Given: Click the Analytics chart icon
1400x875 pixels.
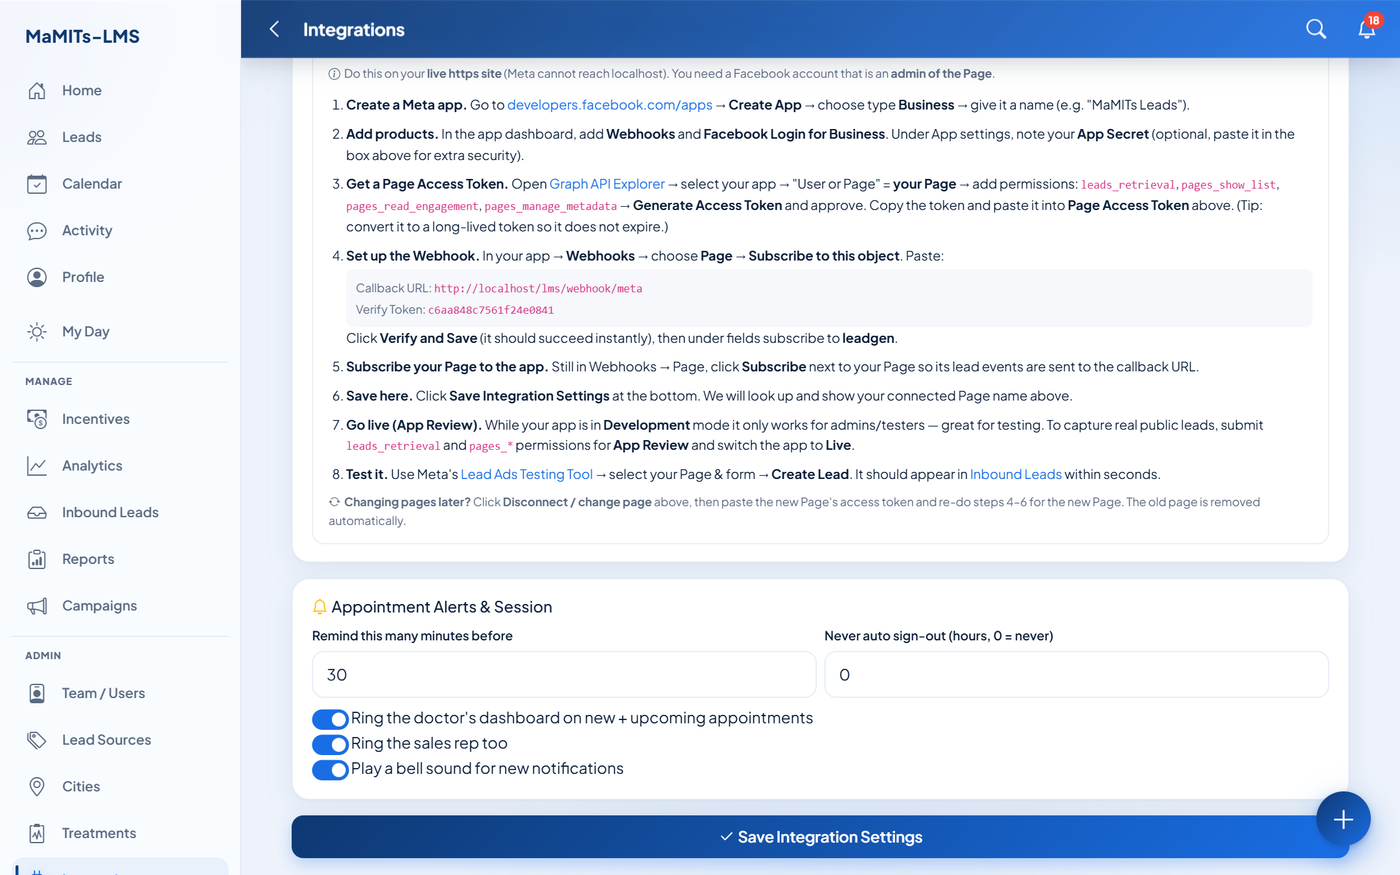Looking at the screenshot, I should pos(37,466).
